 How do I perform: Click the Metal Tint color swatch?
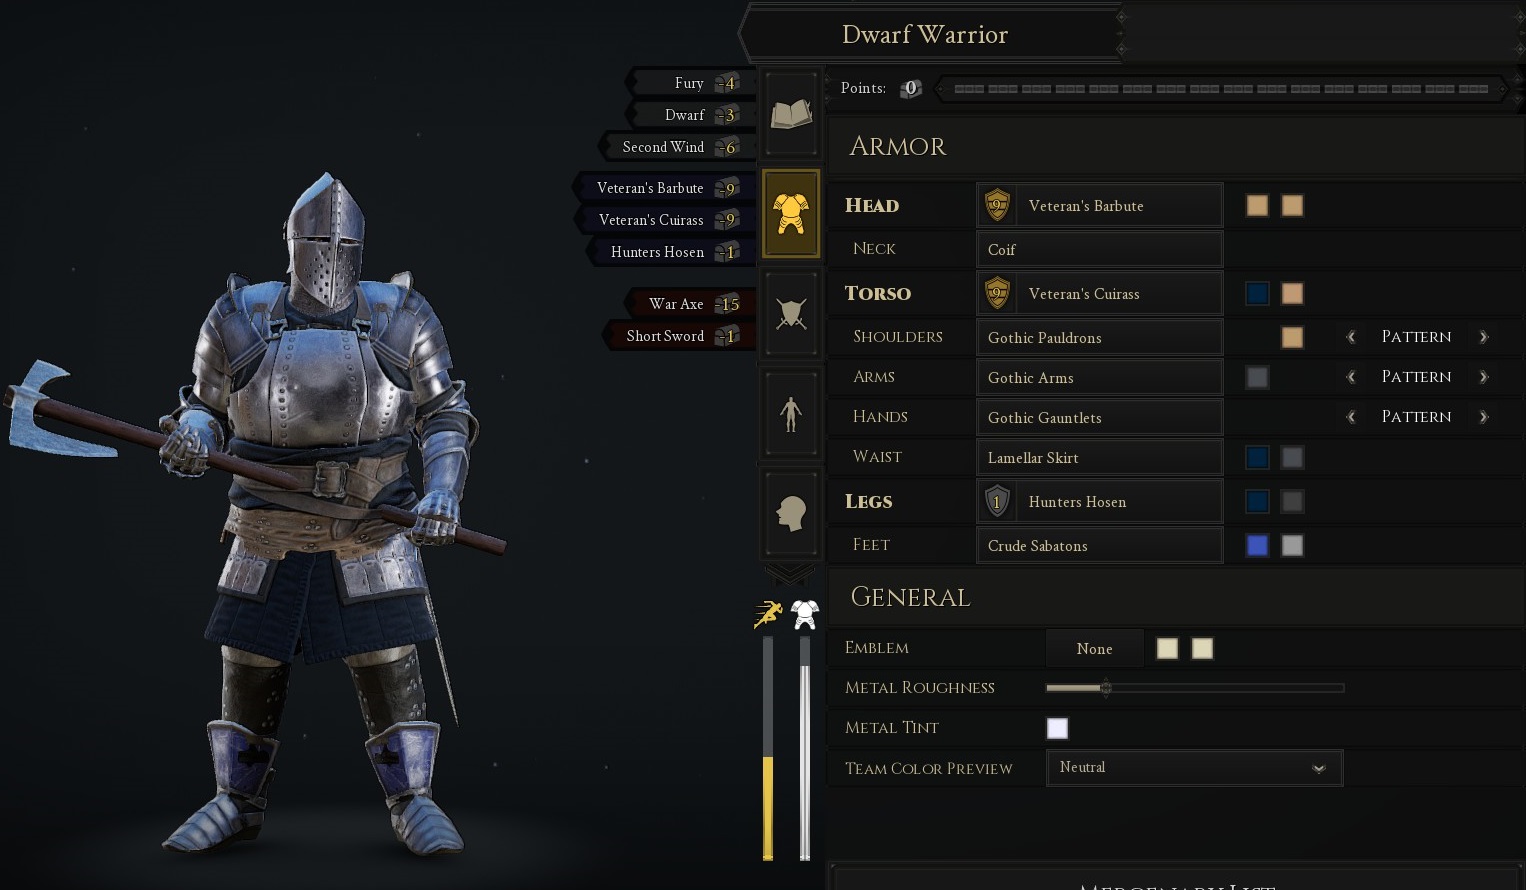pyautogui.click(x=1057, y=728)
